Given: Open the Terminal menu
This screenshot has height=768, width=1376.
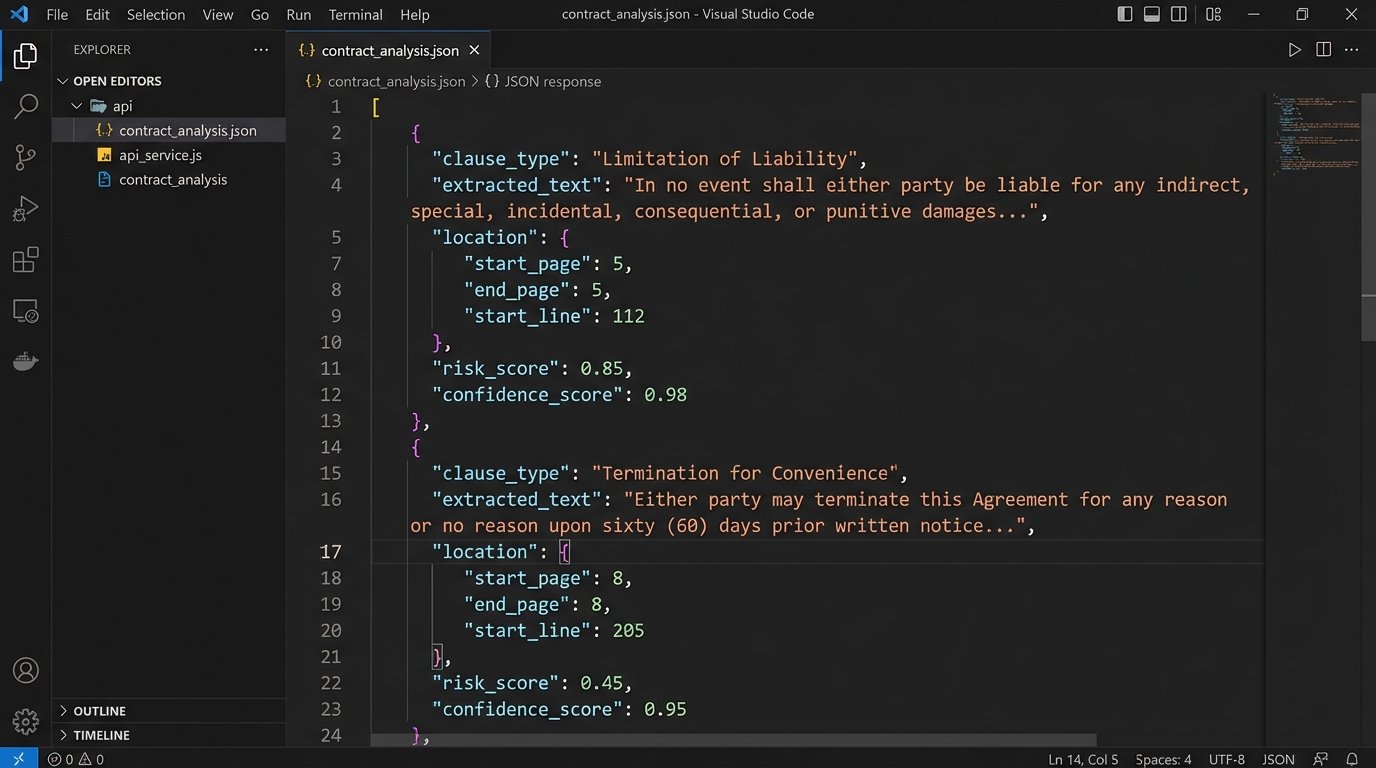Looking at the screenshot, I should tap(355, 14).
